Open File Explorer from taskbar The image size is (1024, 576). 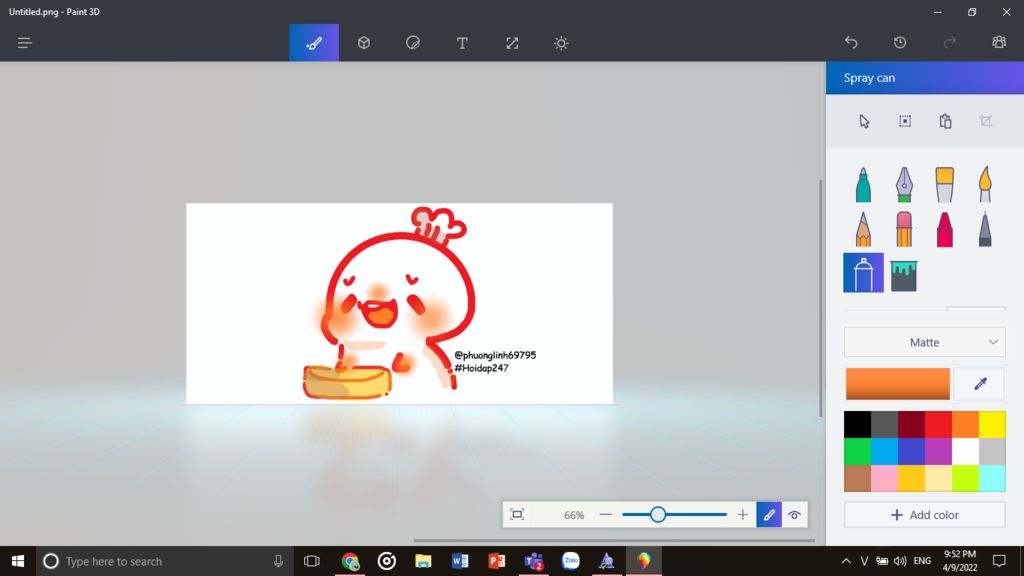(x=423, y=561)
